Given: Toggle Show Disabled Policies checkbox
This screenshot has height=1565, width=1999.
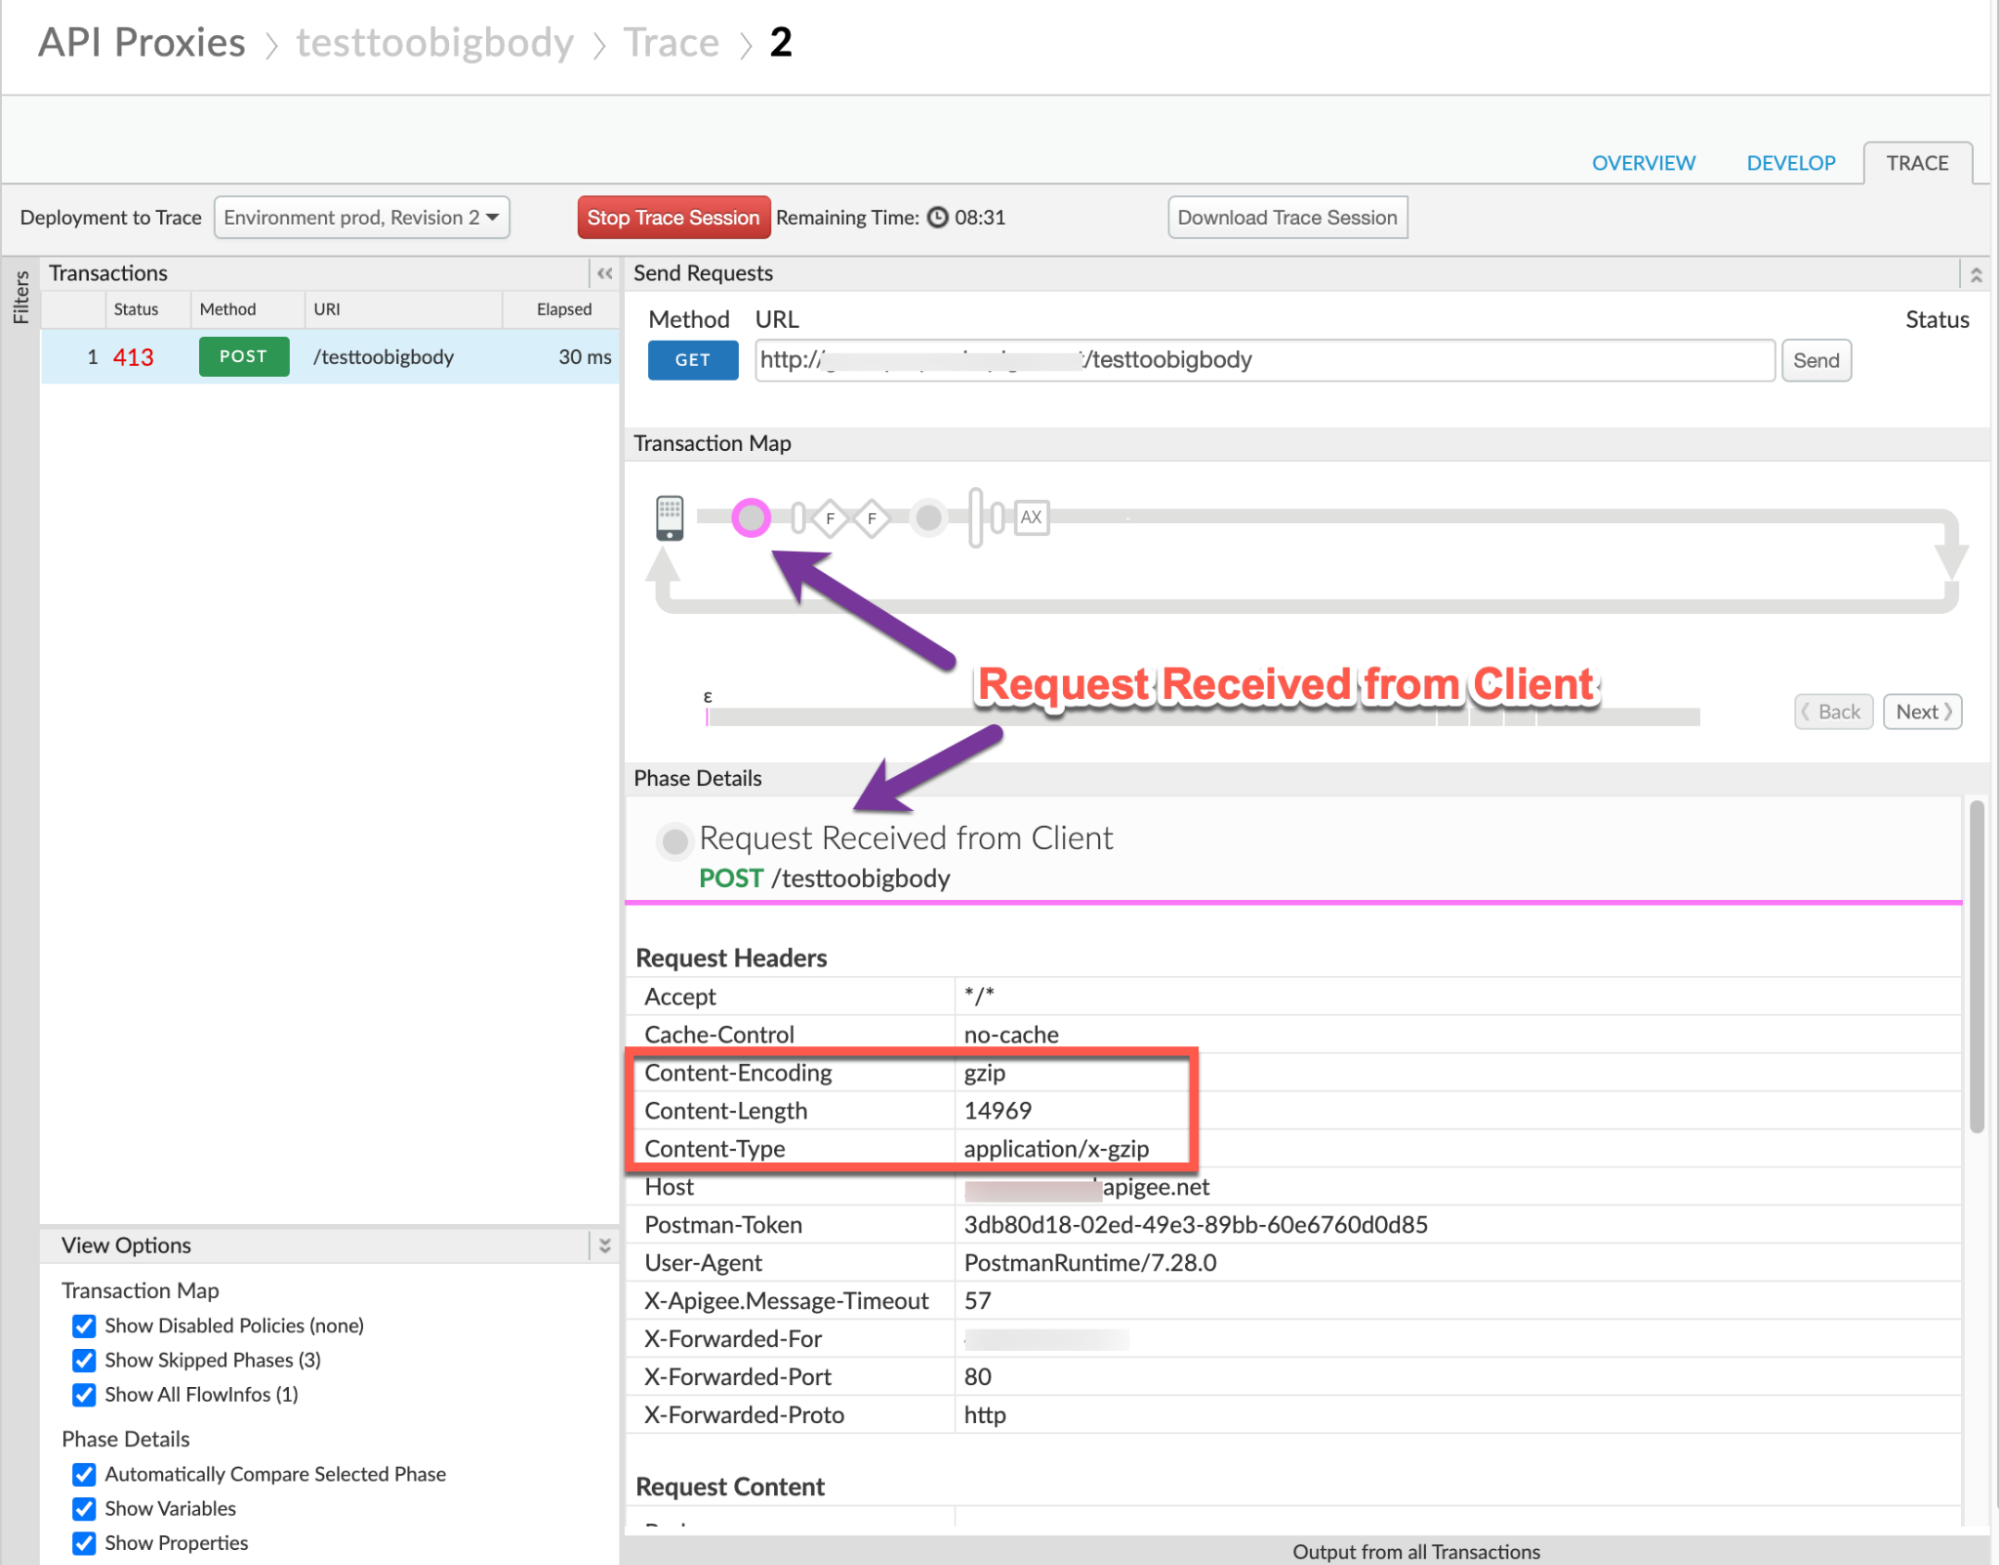Looking at the screenshot, I should point(85,1326).
